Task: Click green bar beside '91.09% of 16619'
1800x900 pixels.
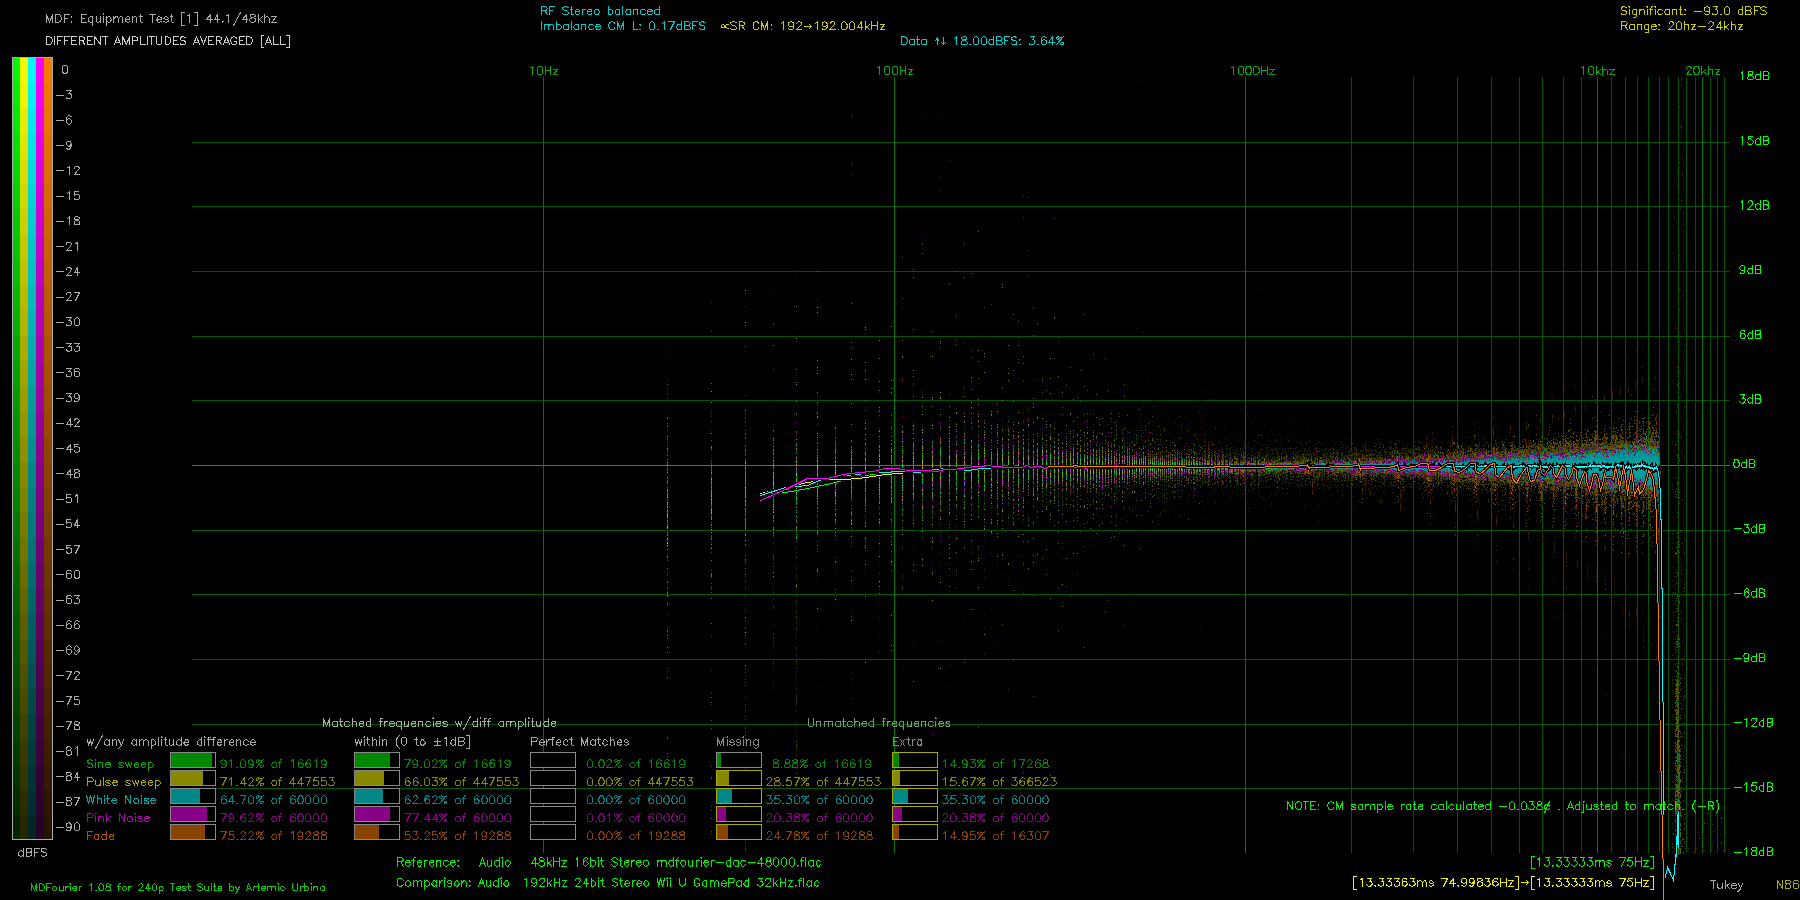Action: tap(192, 760)
